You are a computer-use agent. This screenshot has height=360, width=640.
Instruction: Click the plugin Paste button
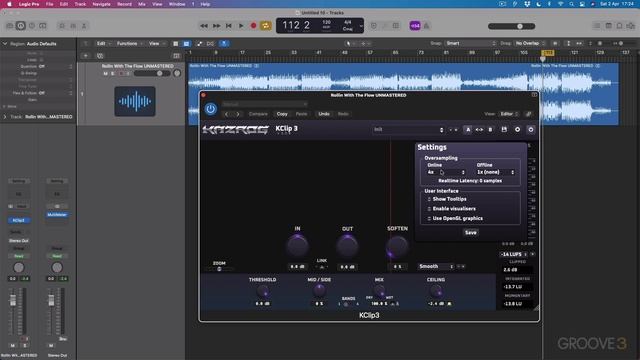[302, 114]
